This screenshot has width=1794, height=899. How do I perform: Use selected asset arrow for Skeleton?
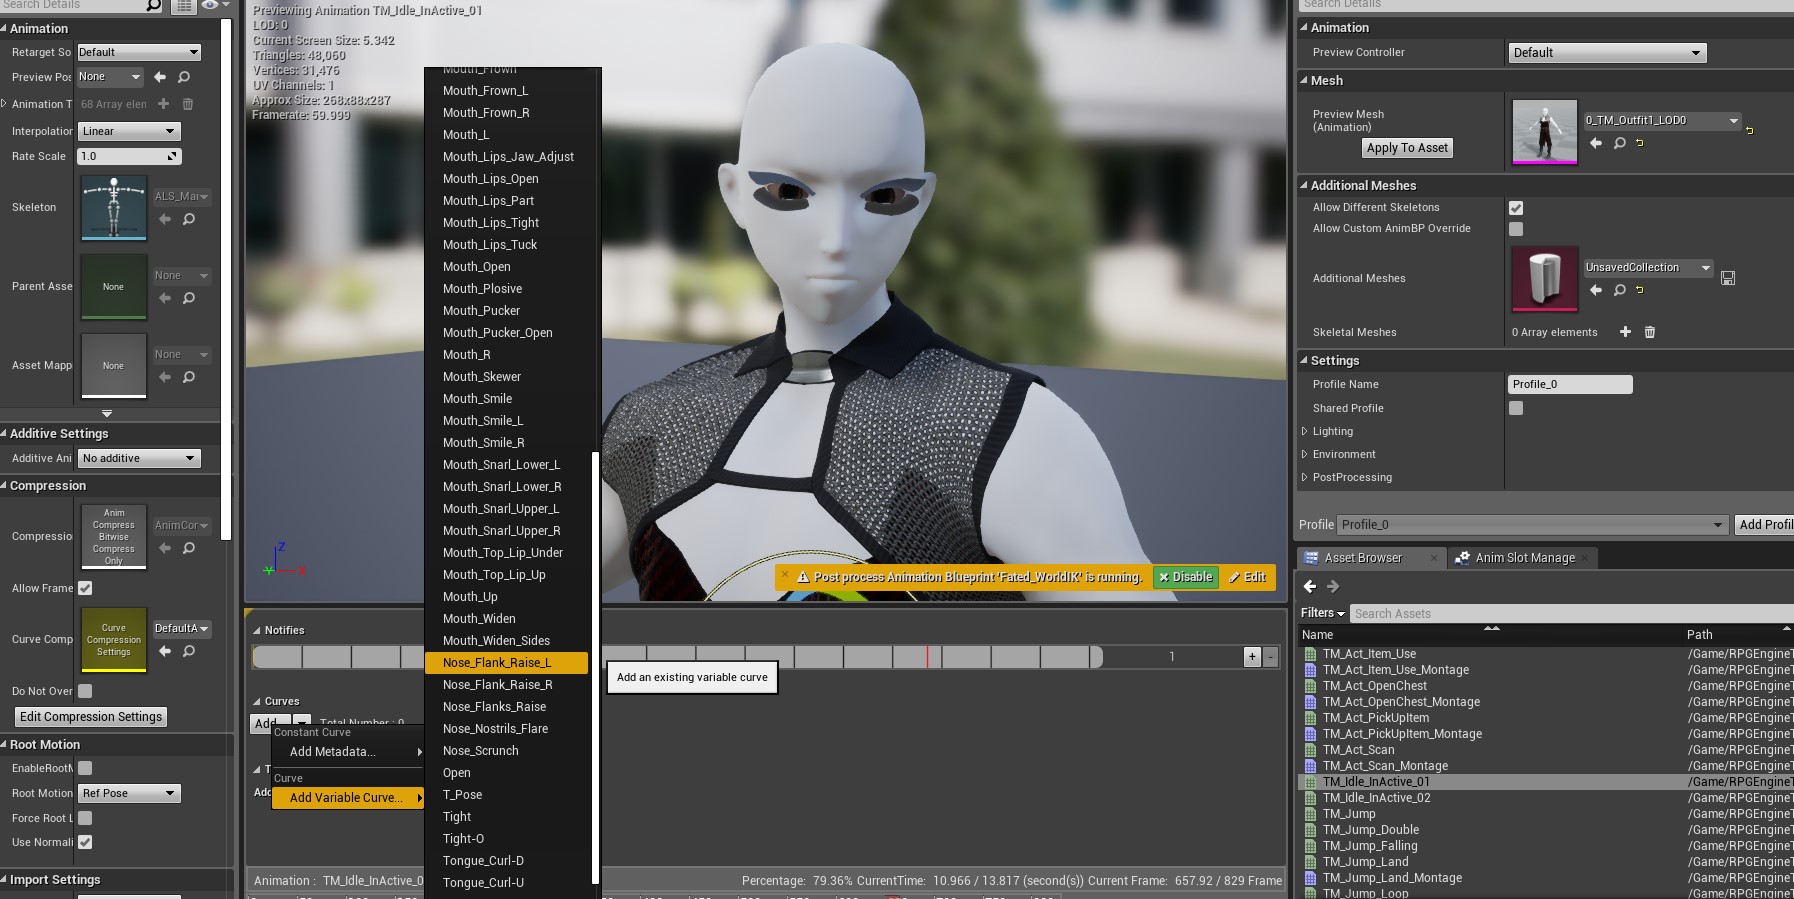point(165,219)
